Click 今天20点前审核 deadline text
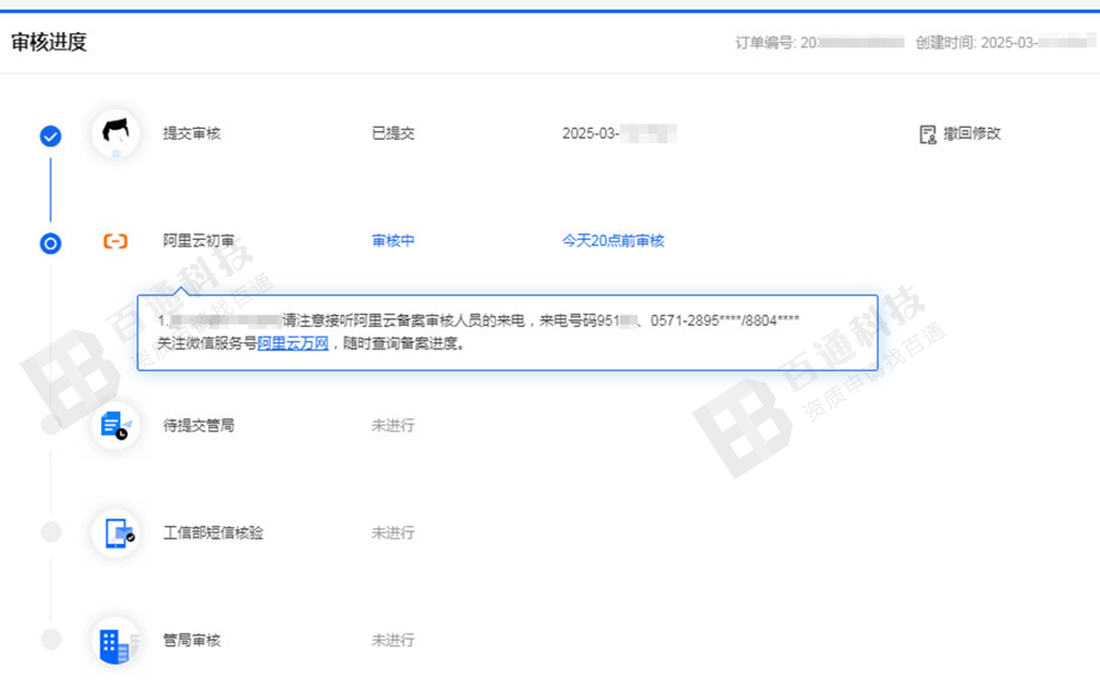 [x=613, y=241]
